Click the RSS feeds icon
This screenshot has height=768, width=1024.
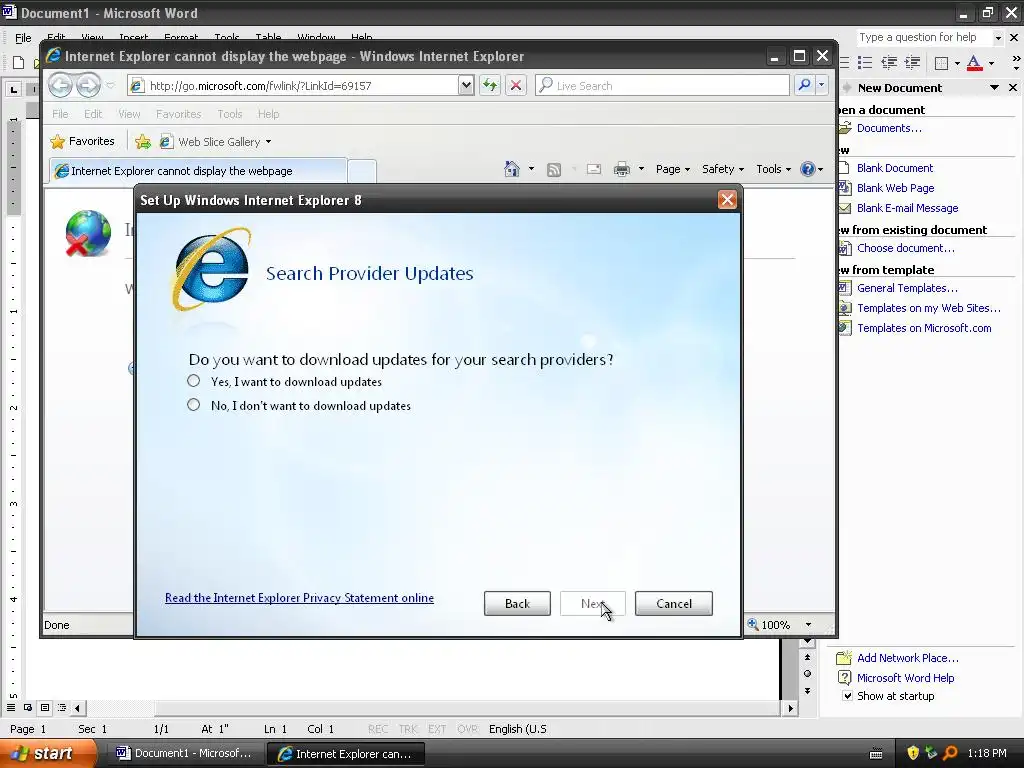click(554, 170)
